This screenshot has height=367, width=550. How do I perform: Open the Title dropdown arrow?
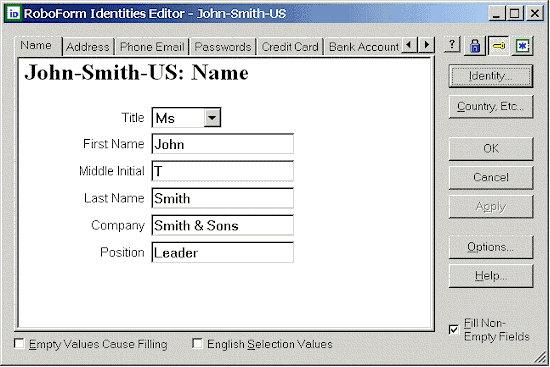(212, 118)
